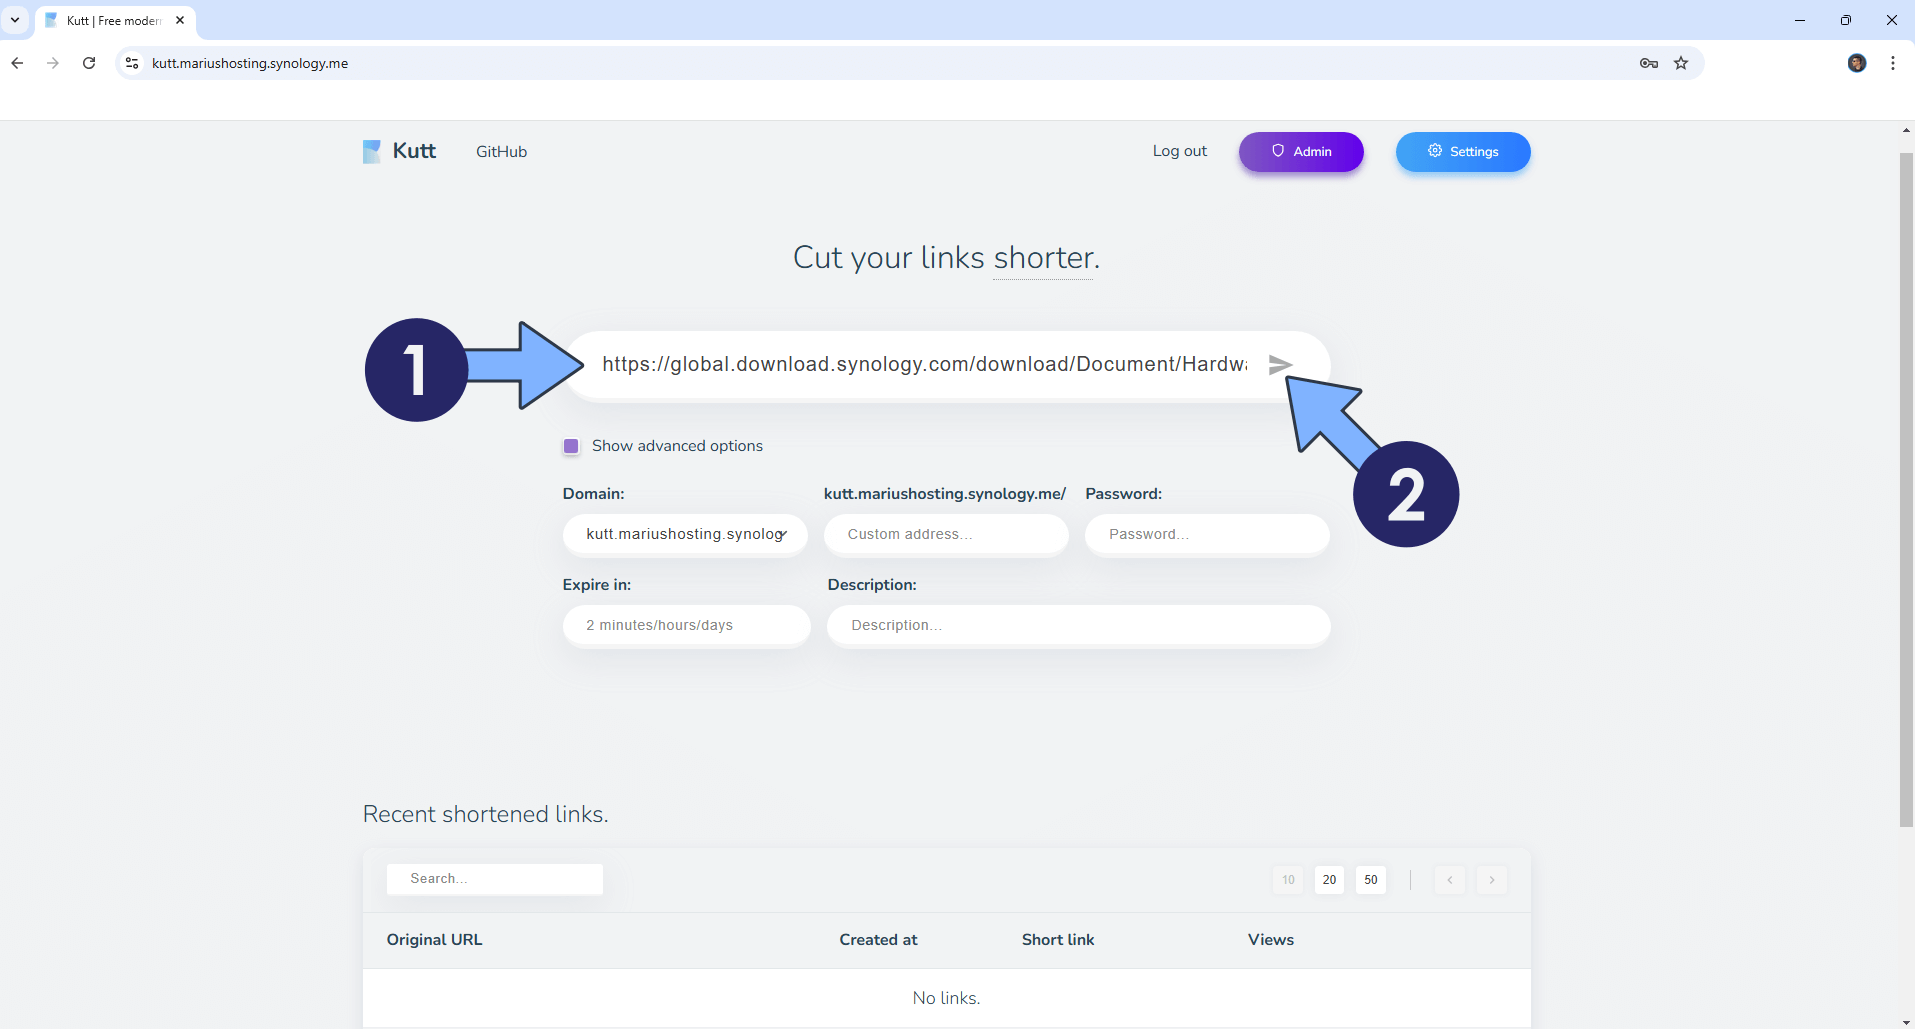Screen dimensions: 1915x1029
Task: Go to previous page of links
Action: point(1450,880)
